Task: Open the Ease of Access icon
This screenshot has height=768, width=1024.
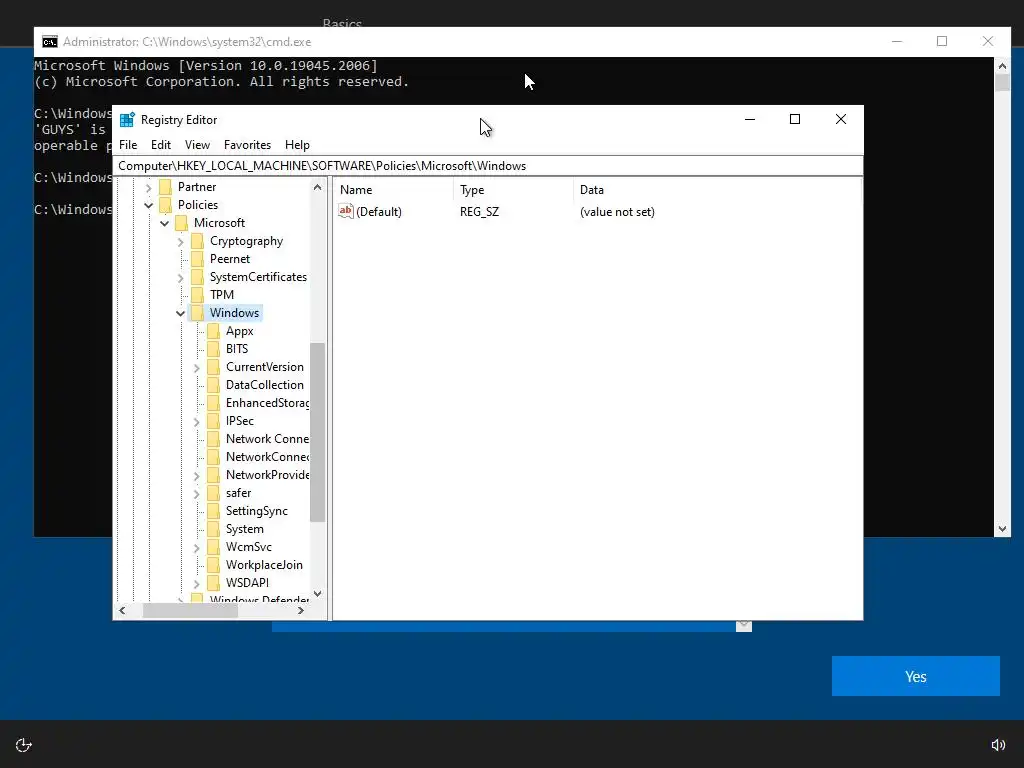Action: click(24, 745)
